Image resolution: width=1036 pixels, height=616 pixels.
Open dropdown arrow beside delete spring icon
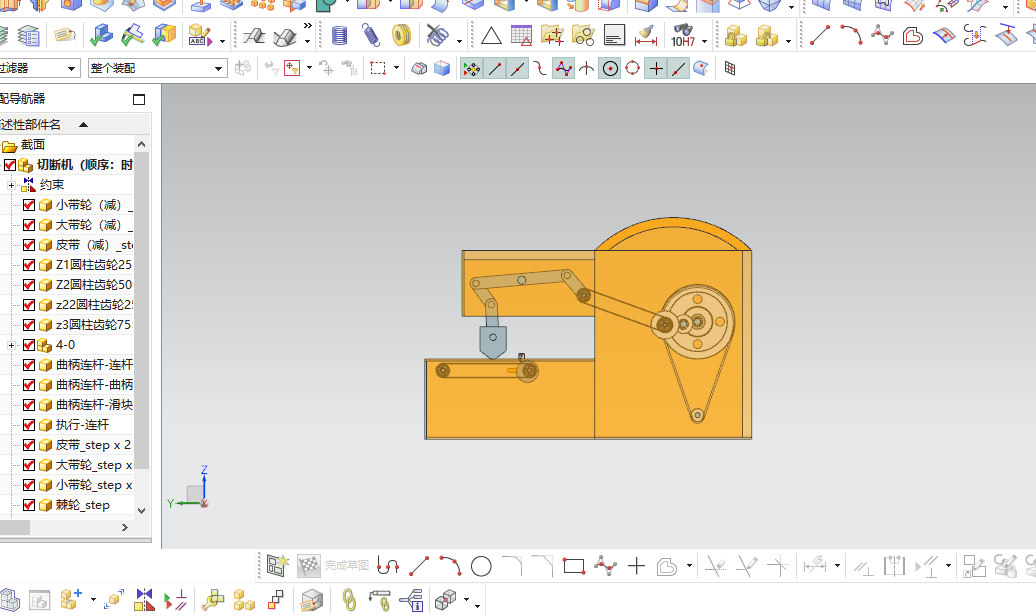[459, 40]
